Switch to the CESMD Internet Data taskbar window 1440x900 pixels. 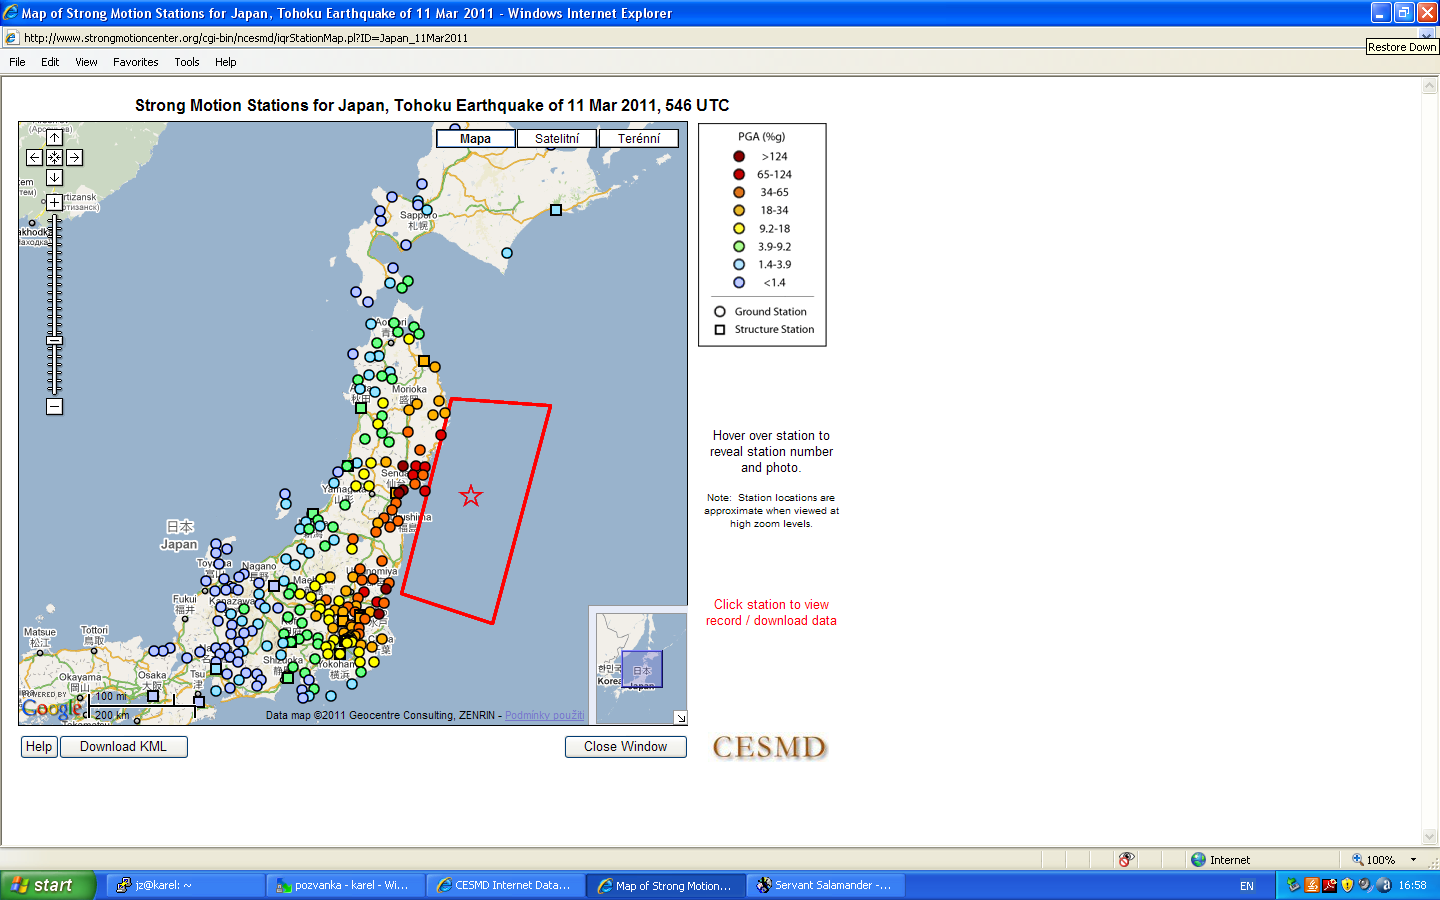[505, 885]
